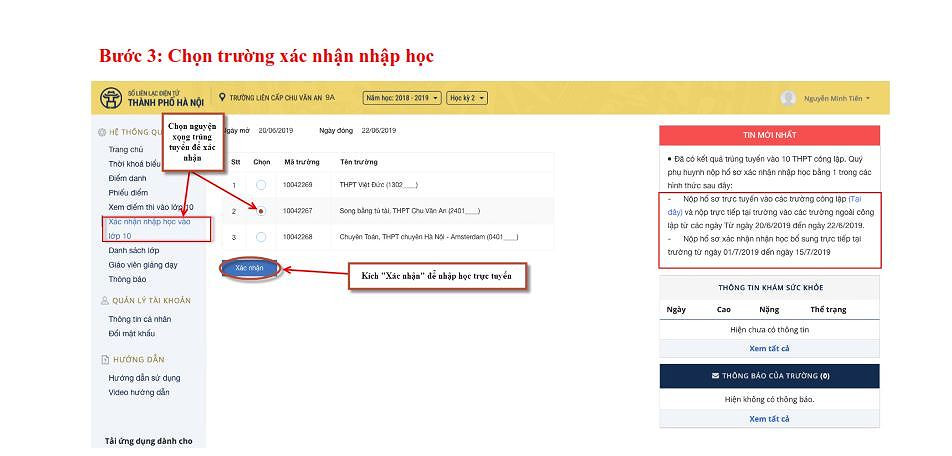Open Thông báo in the sidebar
Screen dimensions: 952x456
click(127, 279)
